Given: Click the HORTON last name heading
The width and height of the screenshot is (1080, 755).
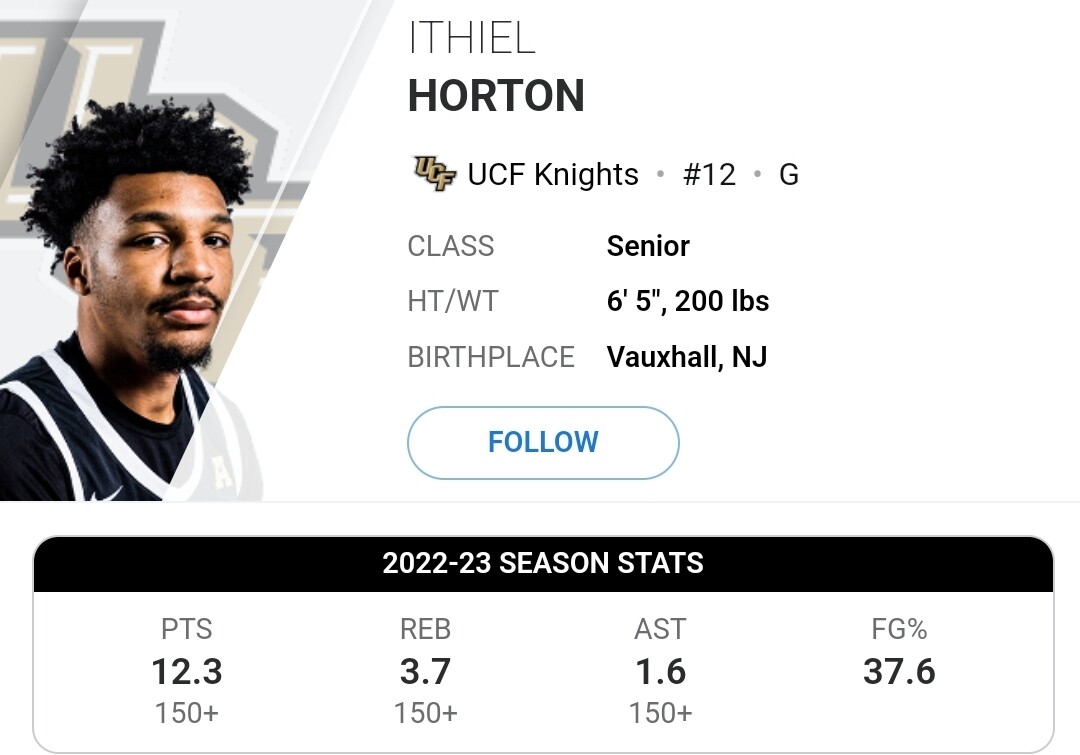Looking at the screenshot, I should click(x=496, y=96).
